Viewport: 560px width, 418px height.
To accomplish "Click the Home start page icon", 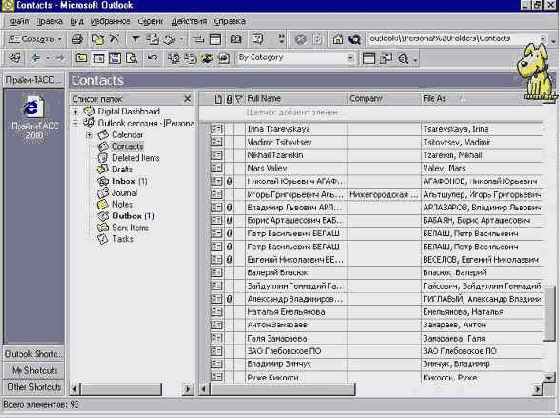I will [338, 39].
